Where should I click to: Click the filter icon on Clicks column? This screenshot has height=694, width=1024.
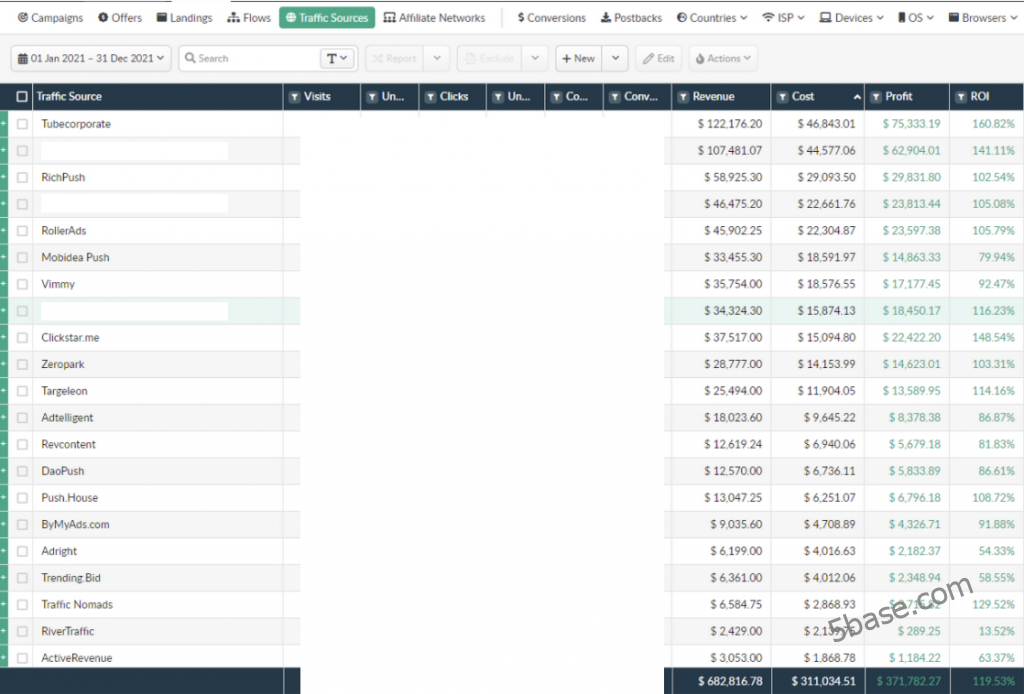tap(431, 97)
